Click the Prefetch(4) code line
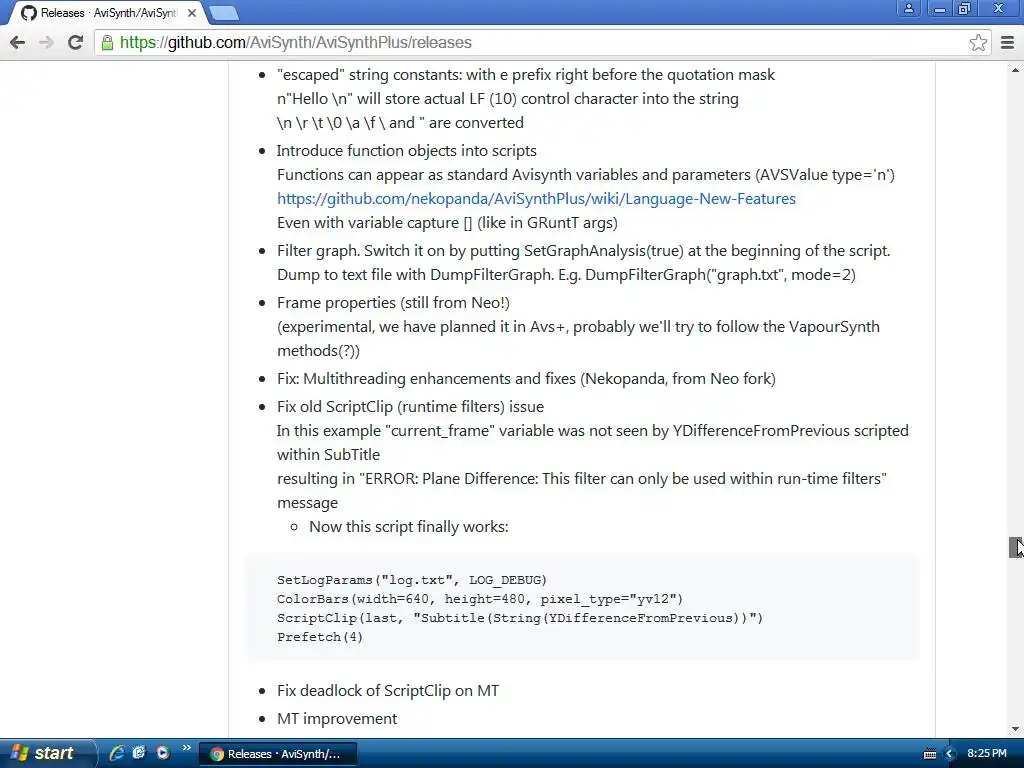1024x768 pixels. pyautogui.click(x=319, y=637)
